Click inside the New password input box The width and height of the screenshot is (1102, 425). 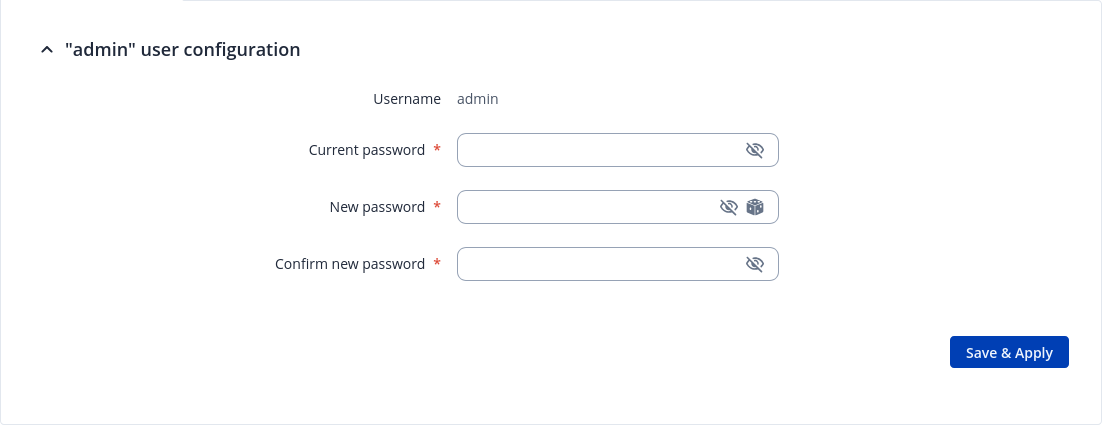(x=585, y=207)
